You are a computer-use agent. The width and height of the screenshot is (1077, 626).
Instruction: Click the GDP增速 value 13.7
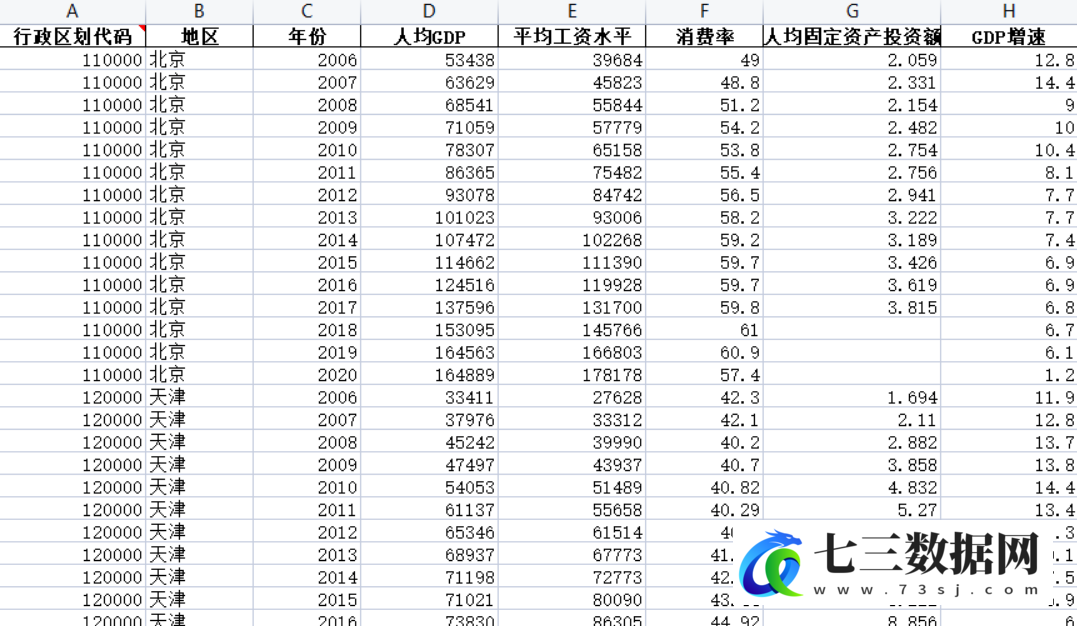[x=1009, y=443]
